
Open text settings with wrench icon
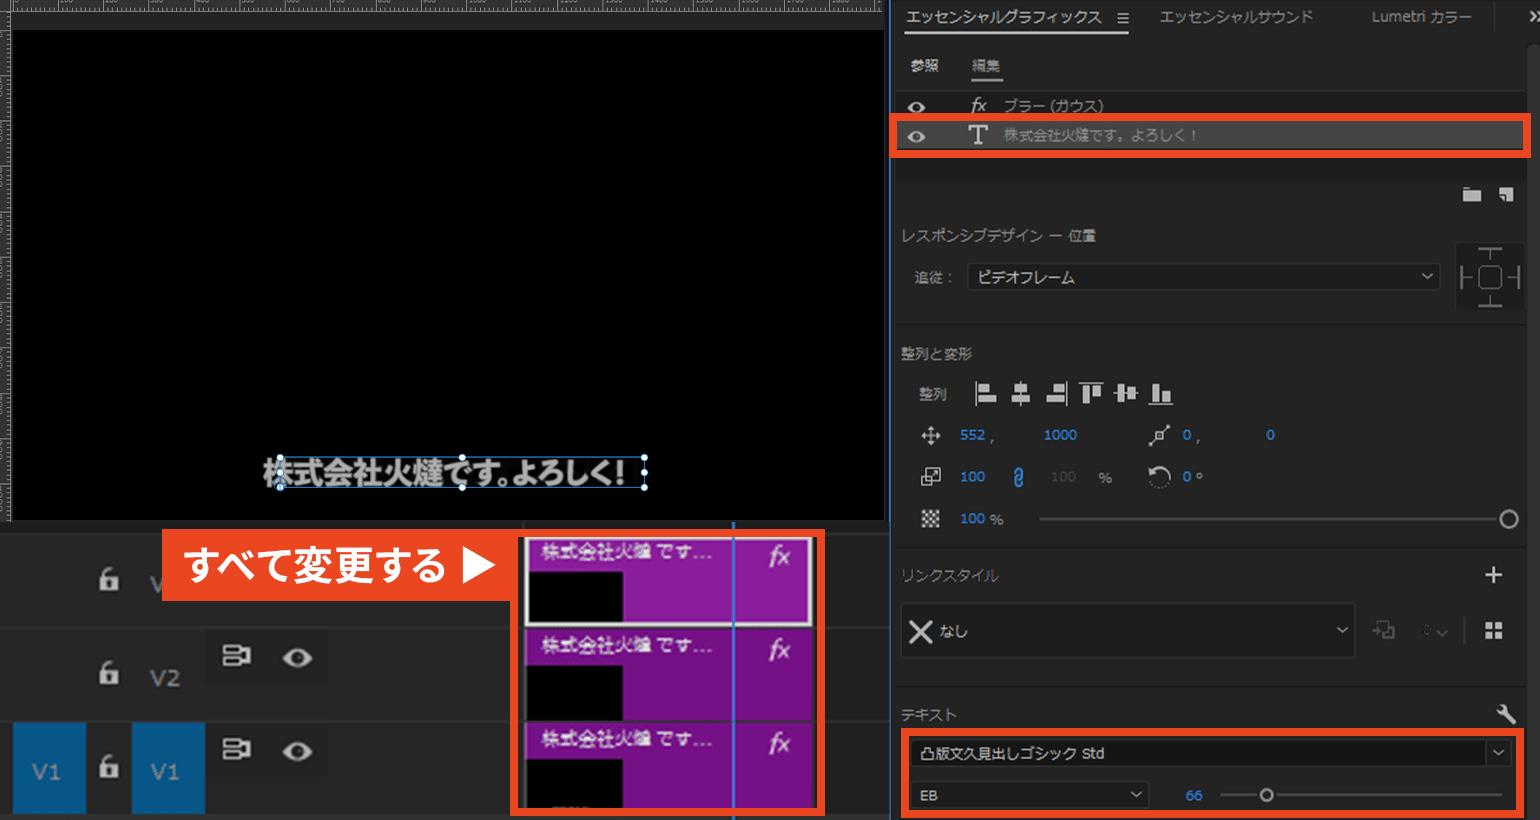tap(1506, 714)
